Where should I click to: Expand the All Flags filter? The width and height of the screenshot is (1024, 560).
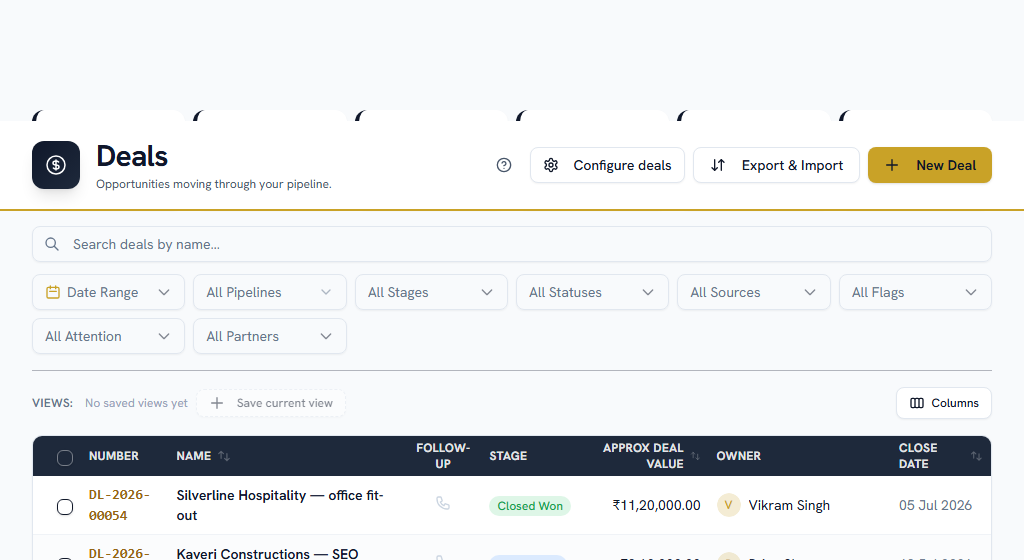[x=915, y=292]
